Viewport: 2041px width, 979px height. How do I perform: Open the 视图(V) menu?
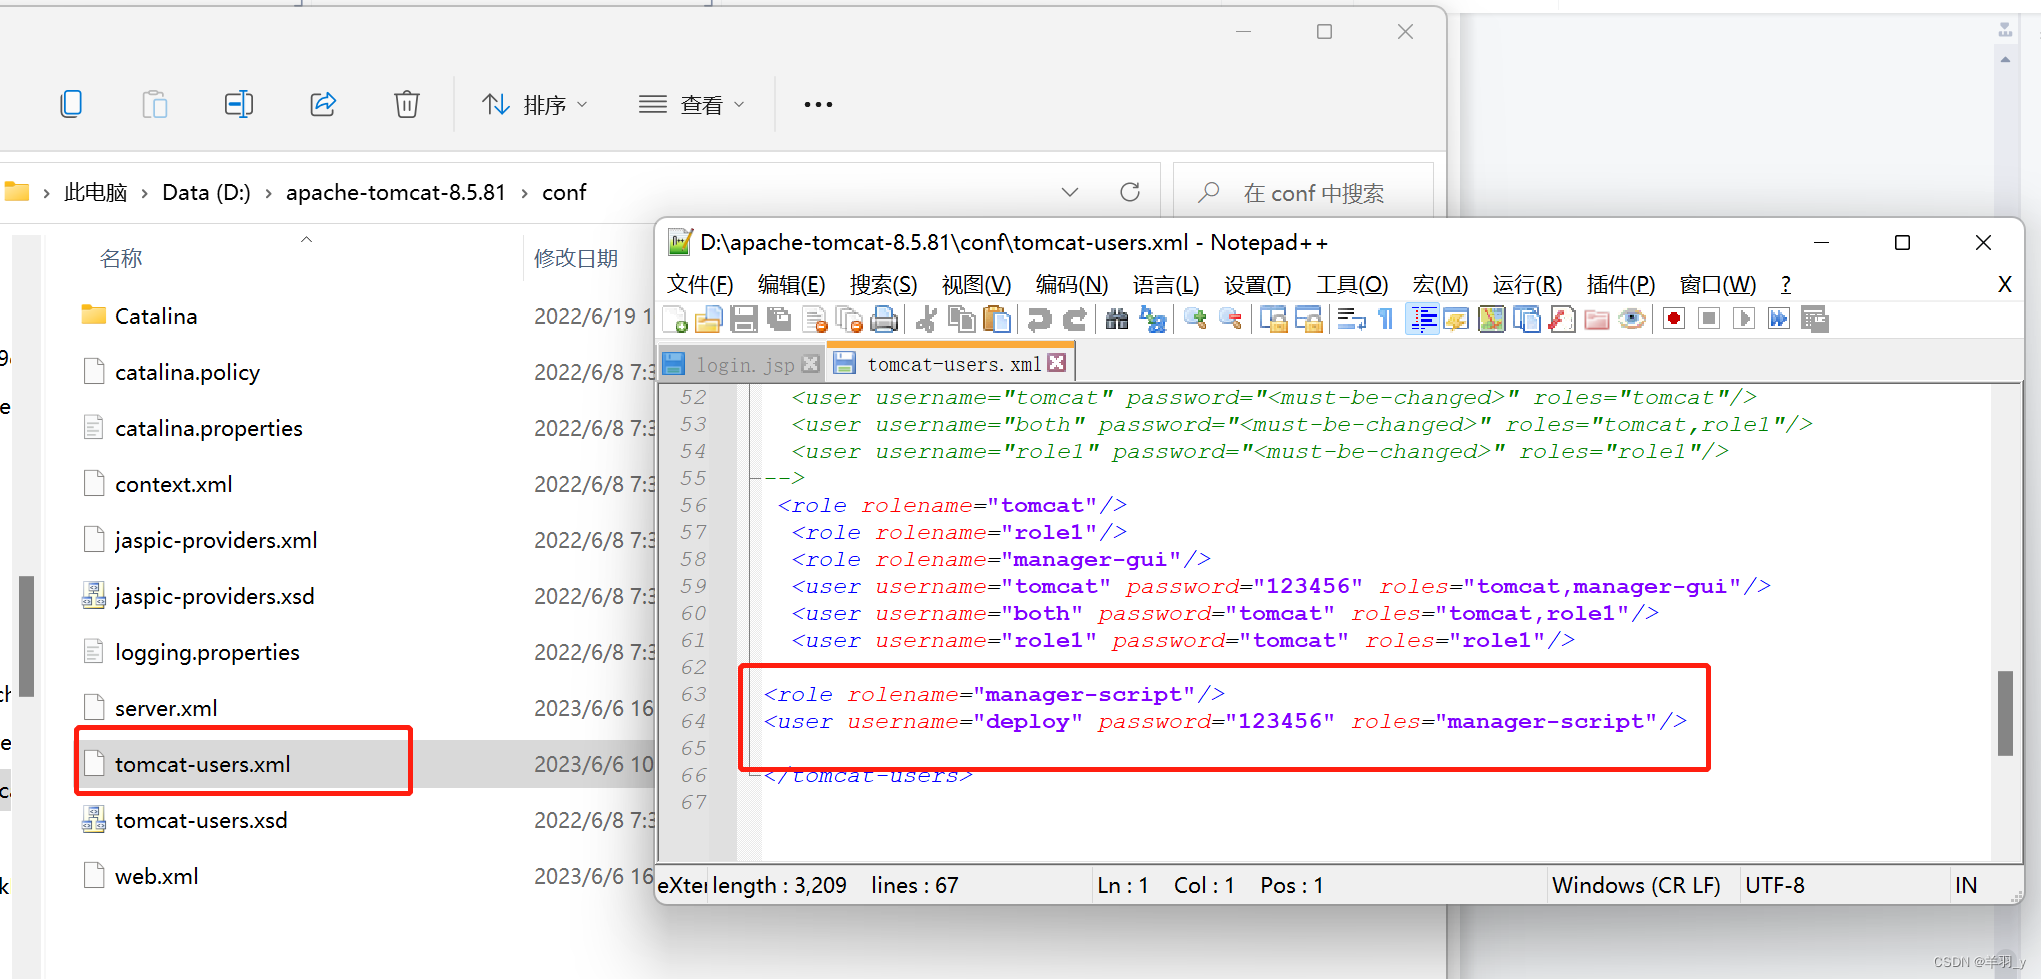976,285
